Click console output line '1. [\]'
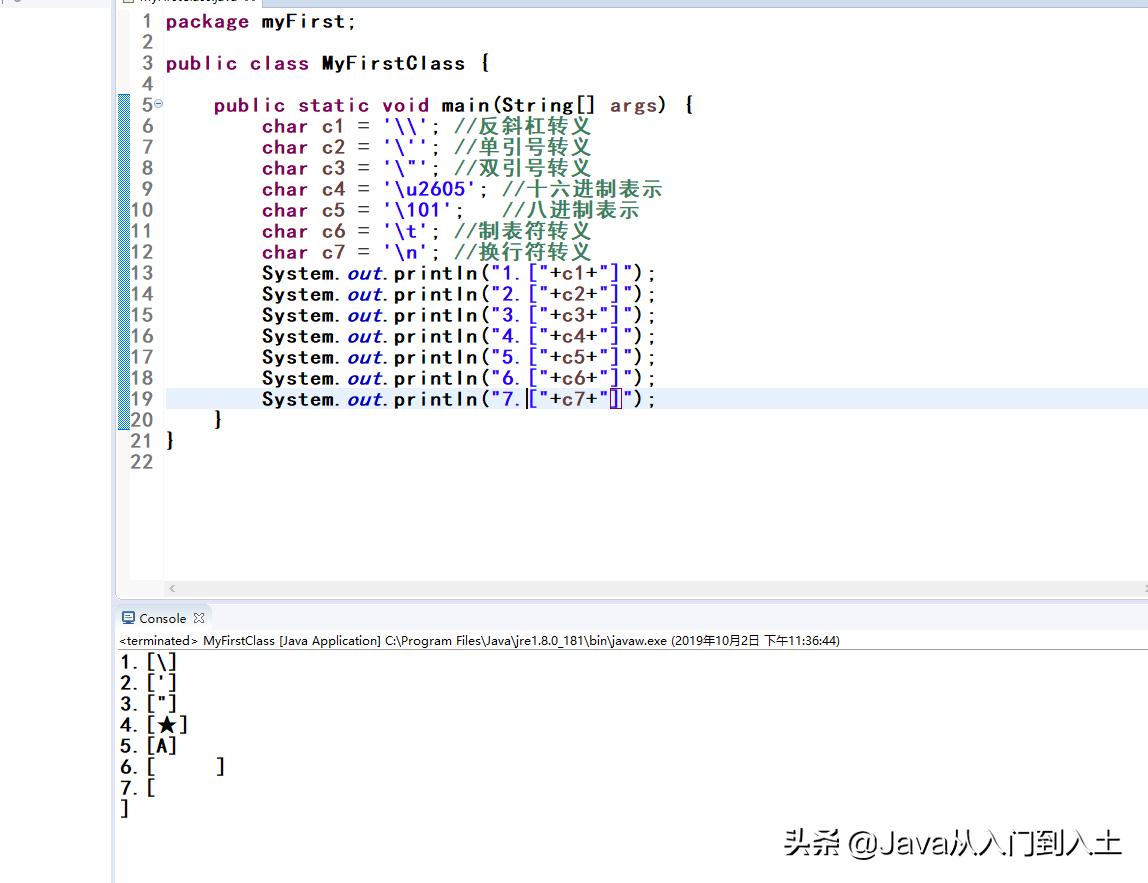 (x=149, y=663)
